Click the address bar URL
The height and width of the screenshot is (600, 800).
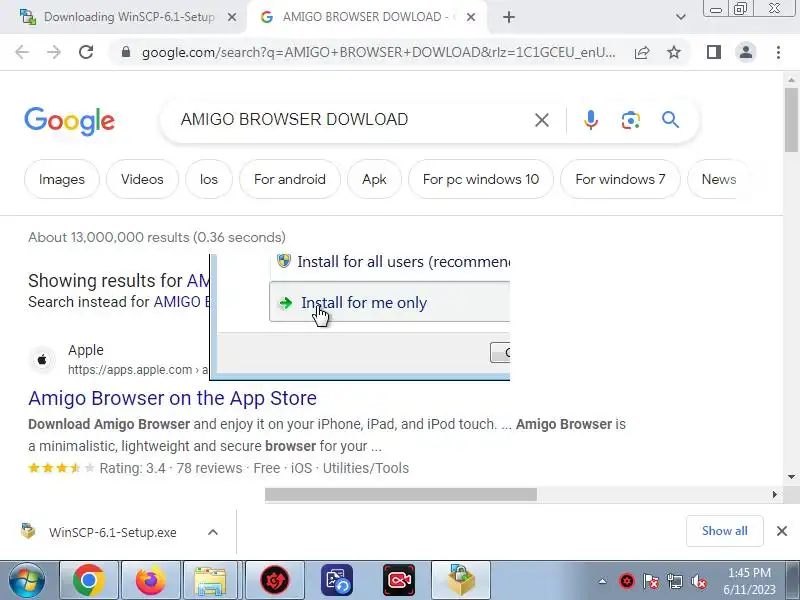(x=379, y=52)
